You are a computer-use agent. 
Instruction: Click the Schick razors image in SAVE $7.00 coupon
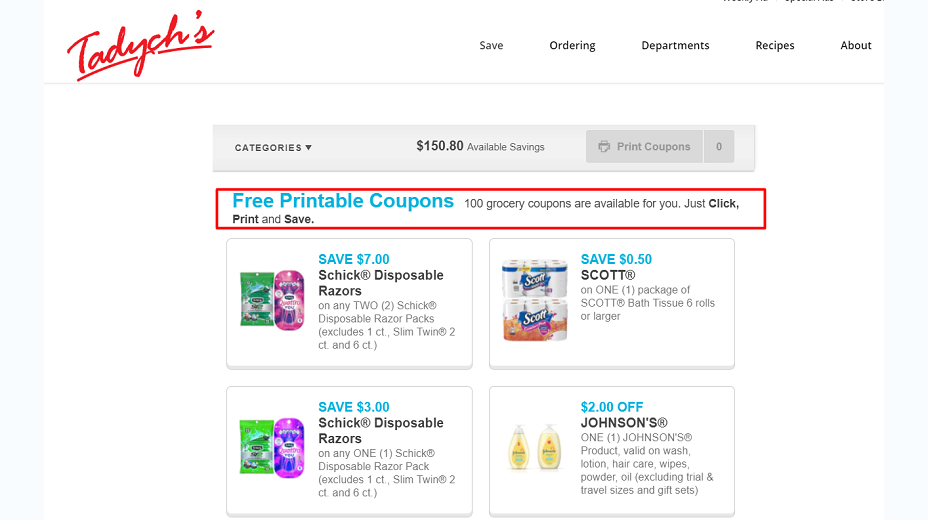point(272,300)
